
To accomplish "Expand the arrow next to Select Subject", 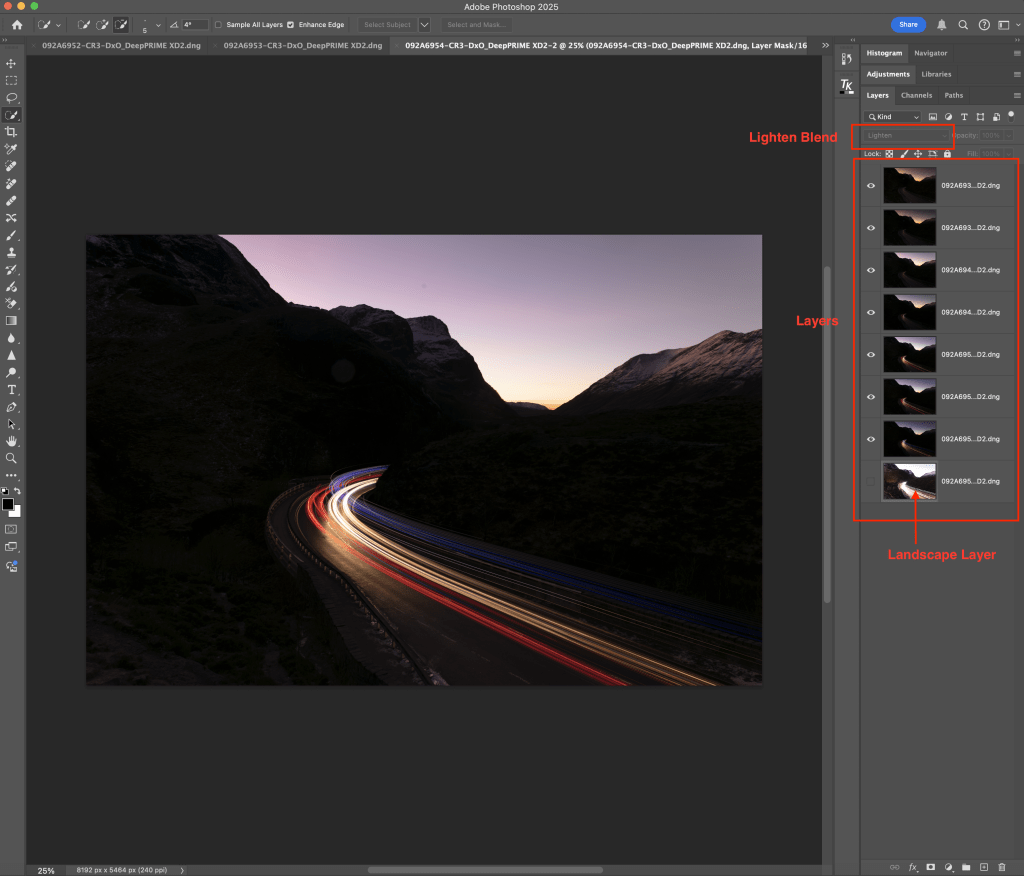I will tap(425, 24).
